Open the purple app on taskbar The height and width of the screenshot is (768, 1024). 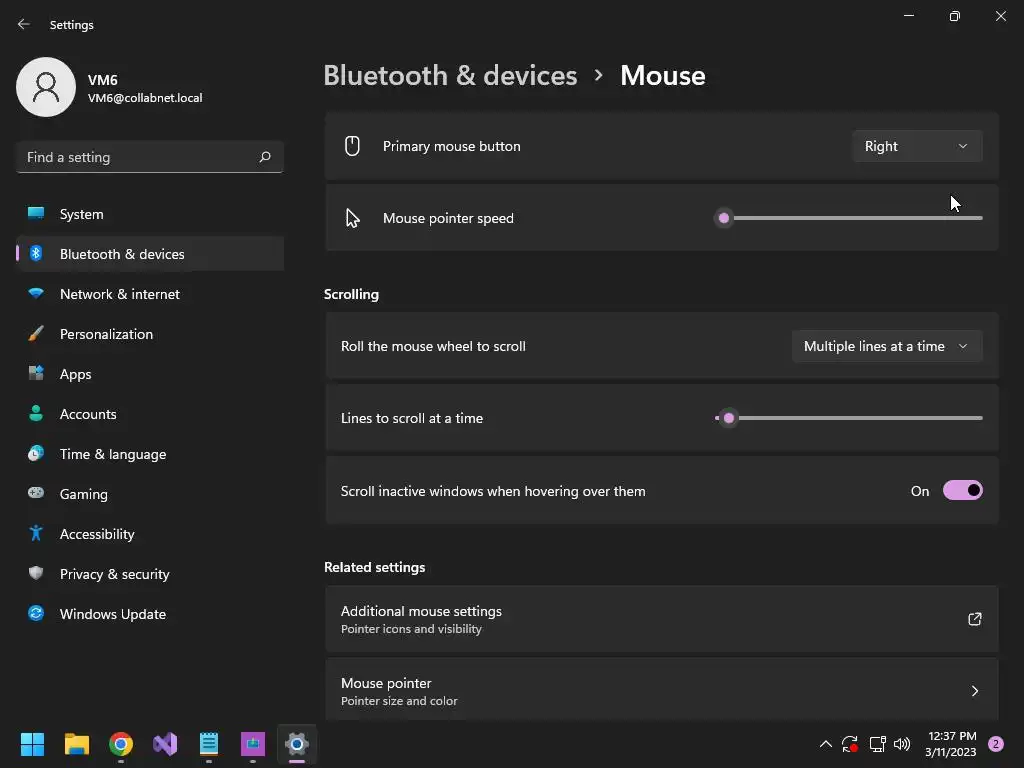click(x=253, y=744)
